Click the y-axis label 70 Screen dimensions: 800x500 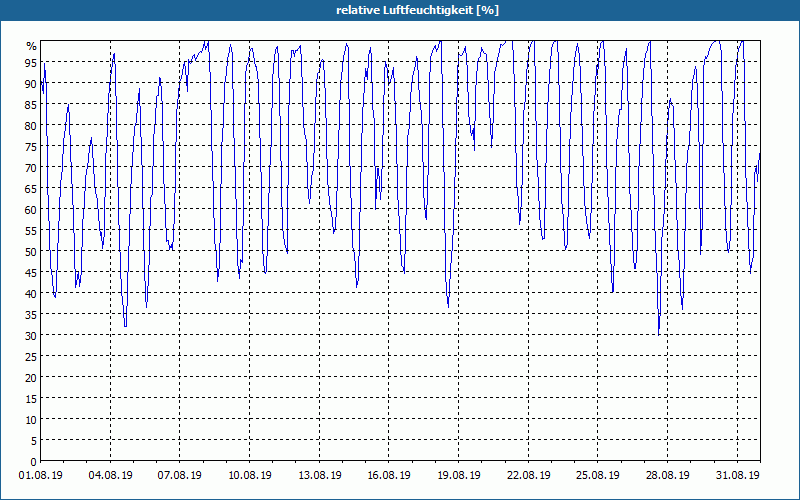(31, 168)
